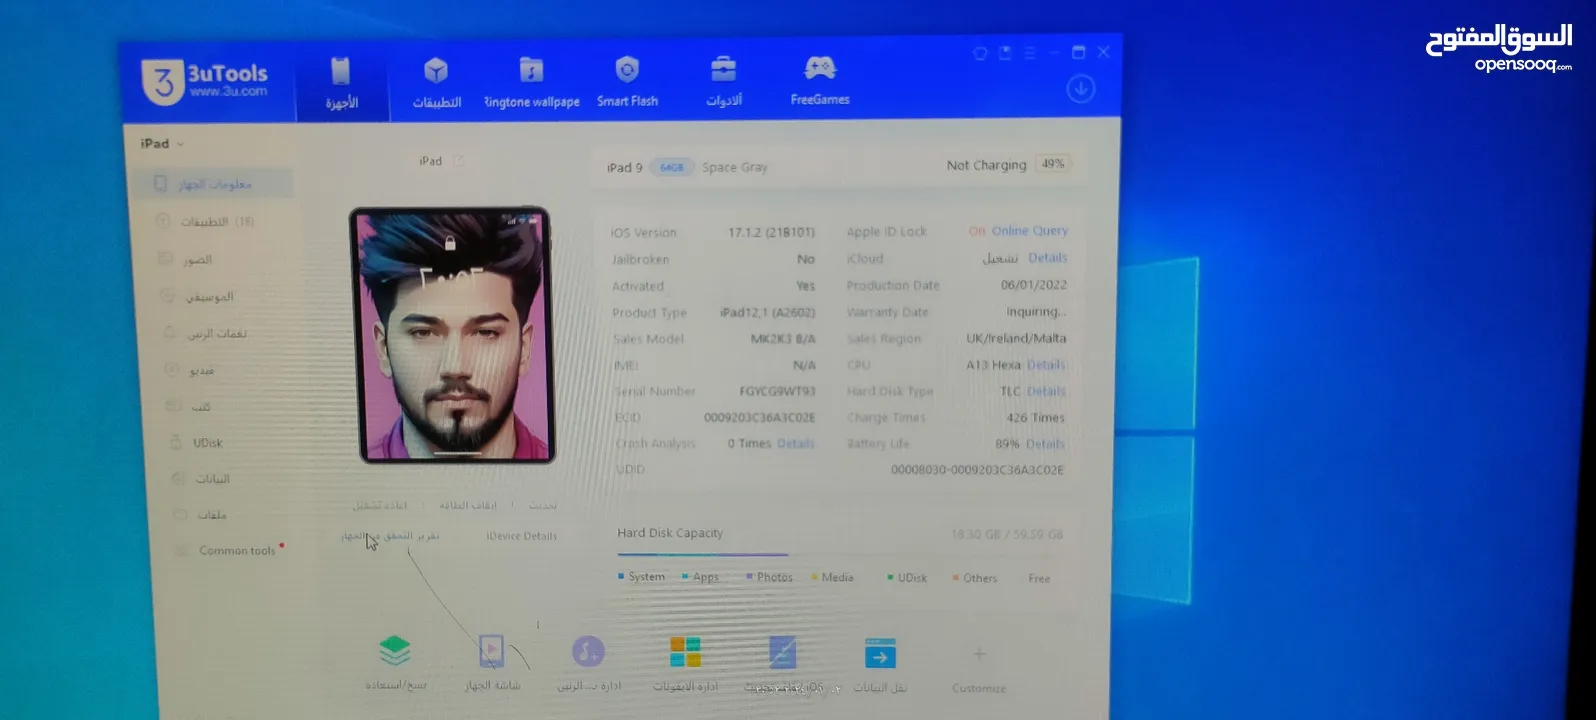This screenshot has width=1596, height=720.
Task: Click the Media legend color square
Action: point(815,577)
